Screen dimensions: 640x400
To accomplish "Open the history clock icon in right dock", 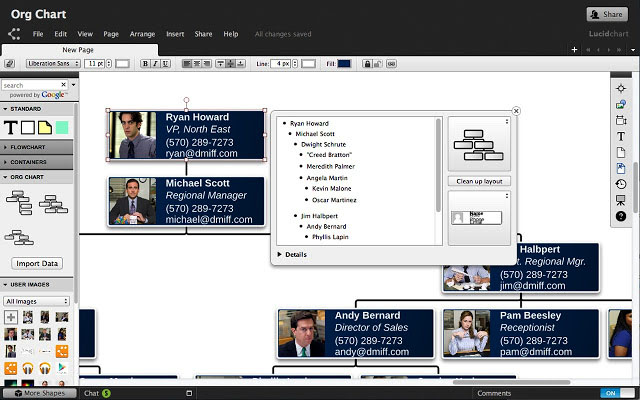I will click(x=621, y=184).
